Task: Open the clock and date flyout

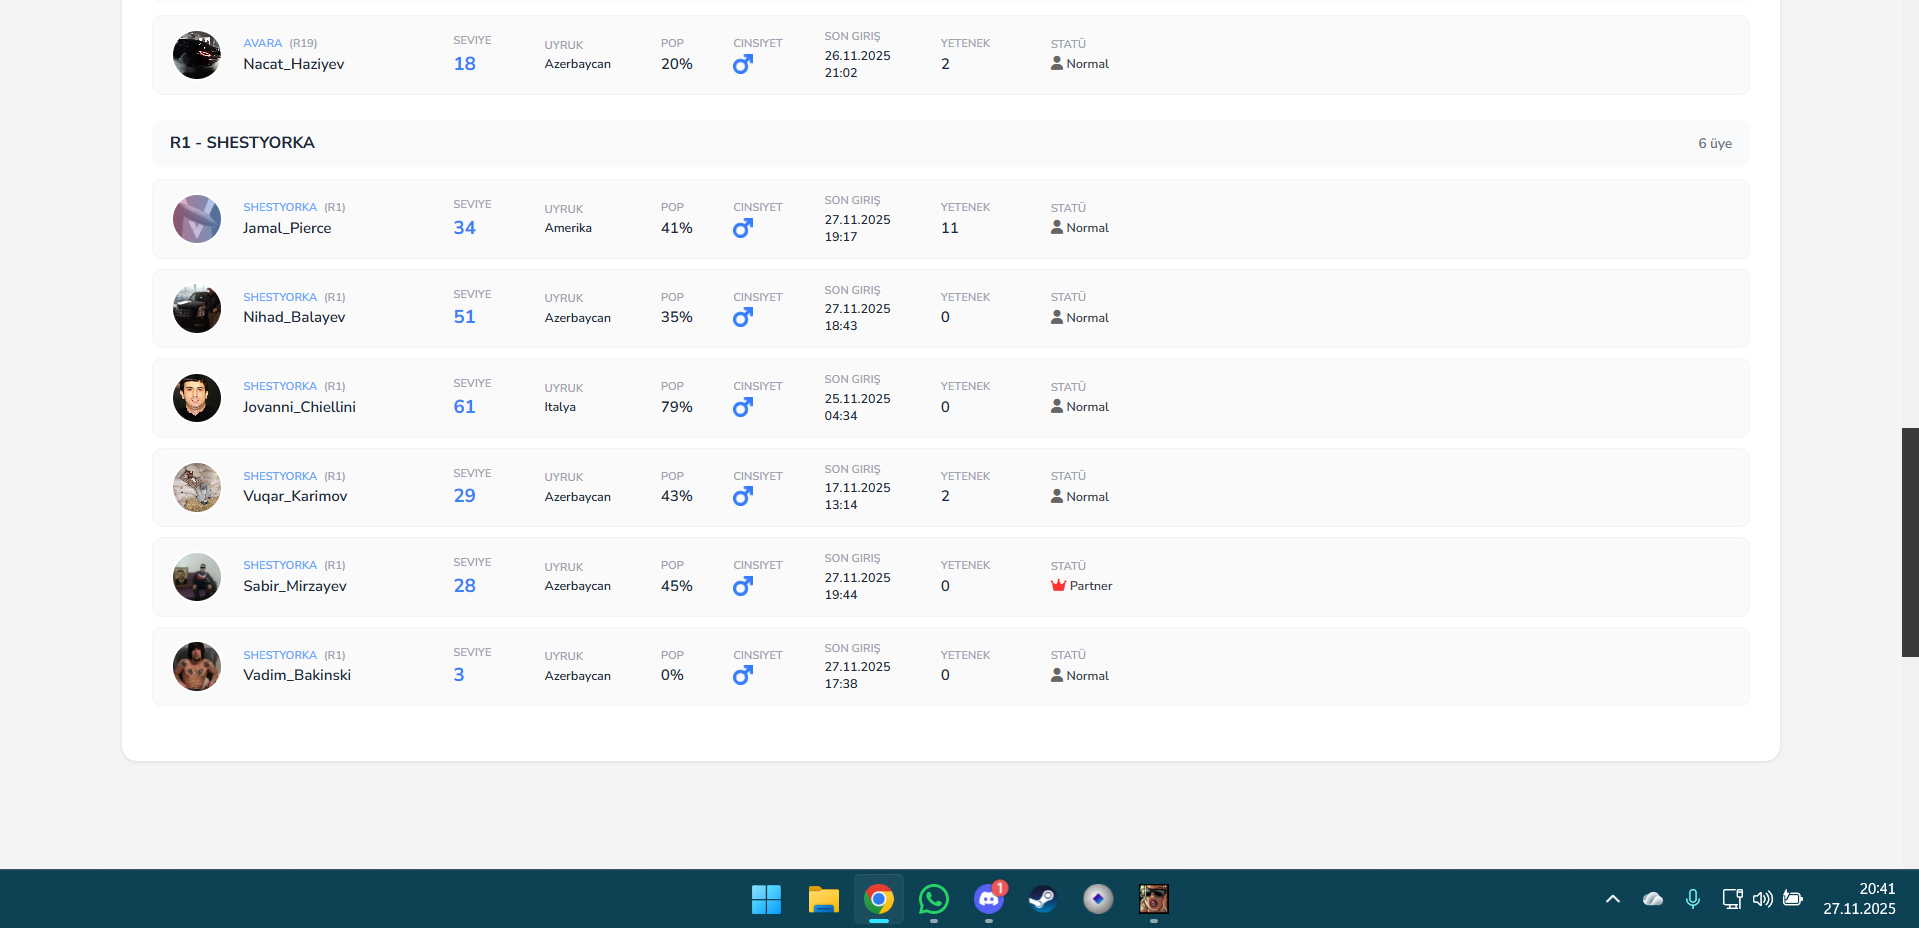Action: pyautogui.click(x=1858, y=899)
